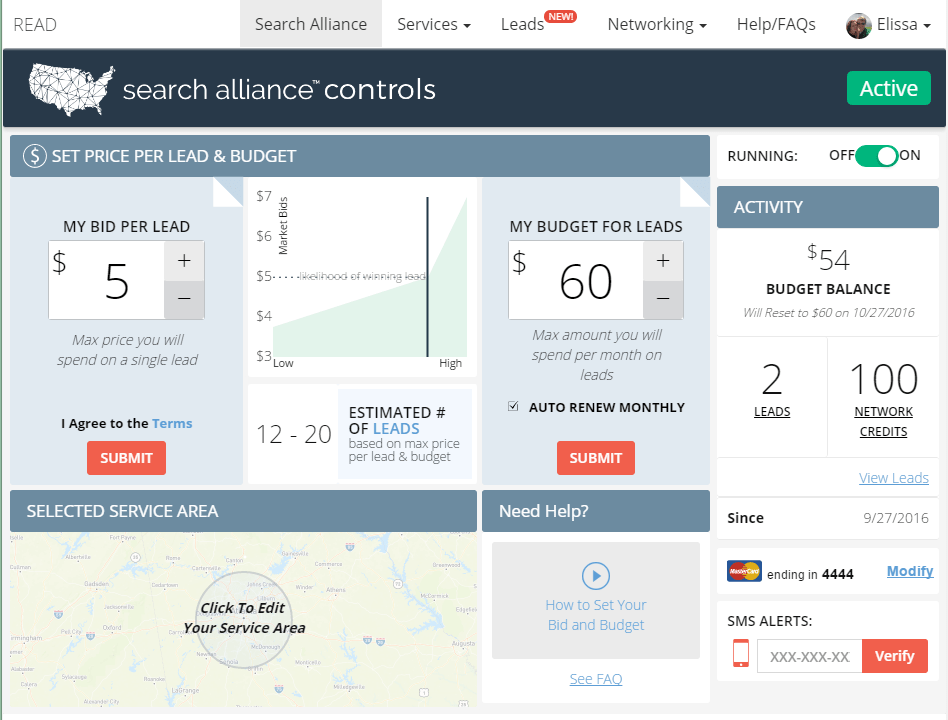Click Elissa's profile avatar photo

858,25
